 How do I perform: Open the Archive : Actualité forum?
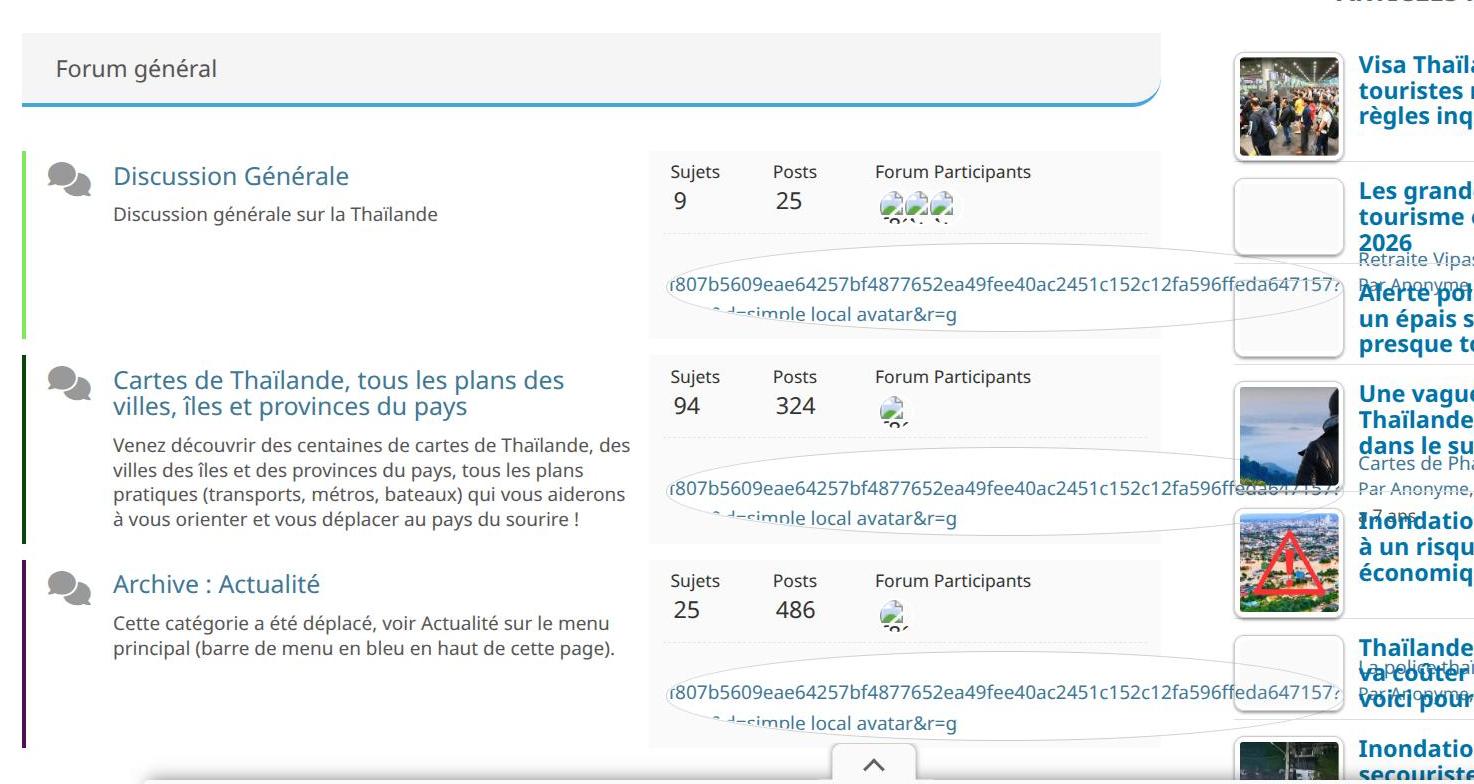coord(216,584)
